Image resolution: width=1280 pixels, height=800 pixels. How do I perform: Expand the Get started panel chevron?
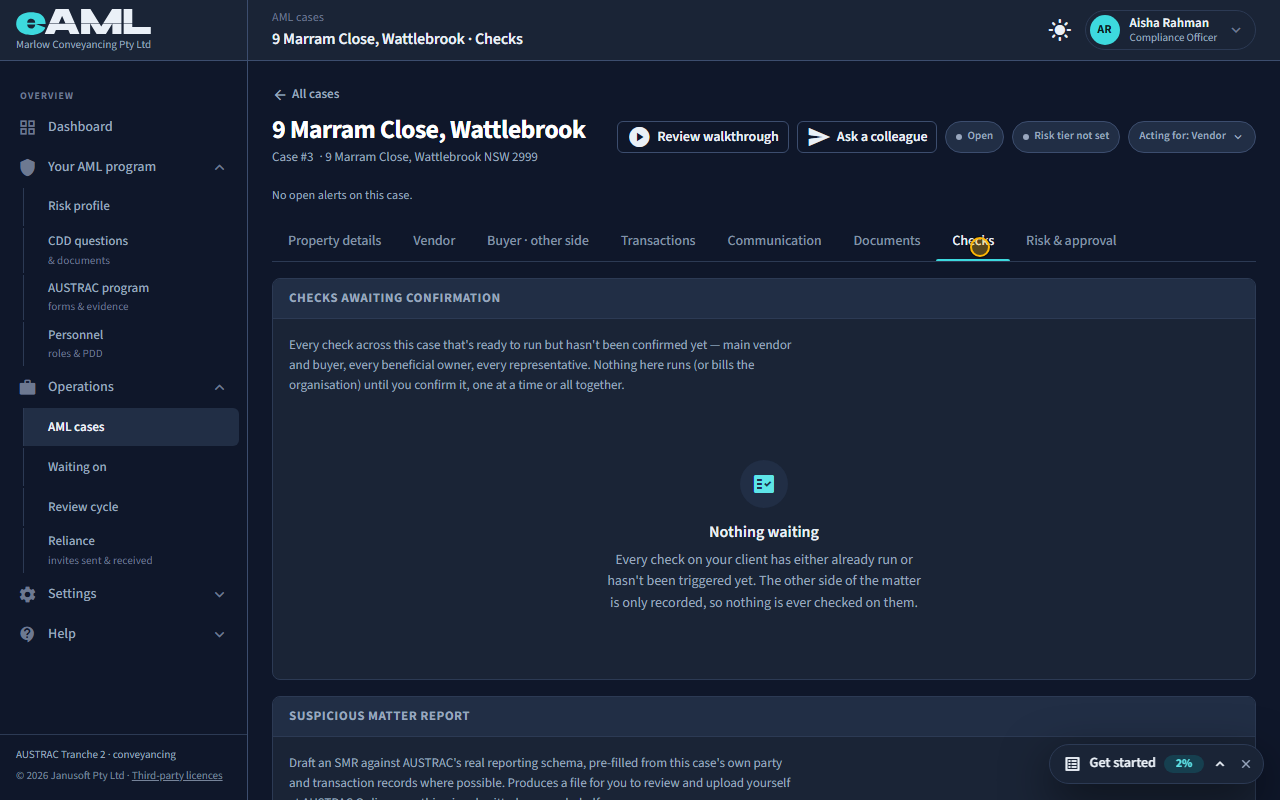coord(1220,763)
